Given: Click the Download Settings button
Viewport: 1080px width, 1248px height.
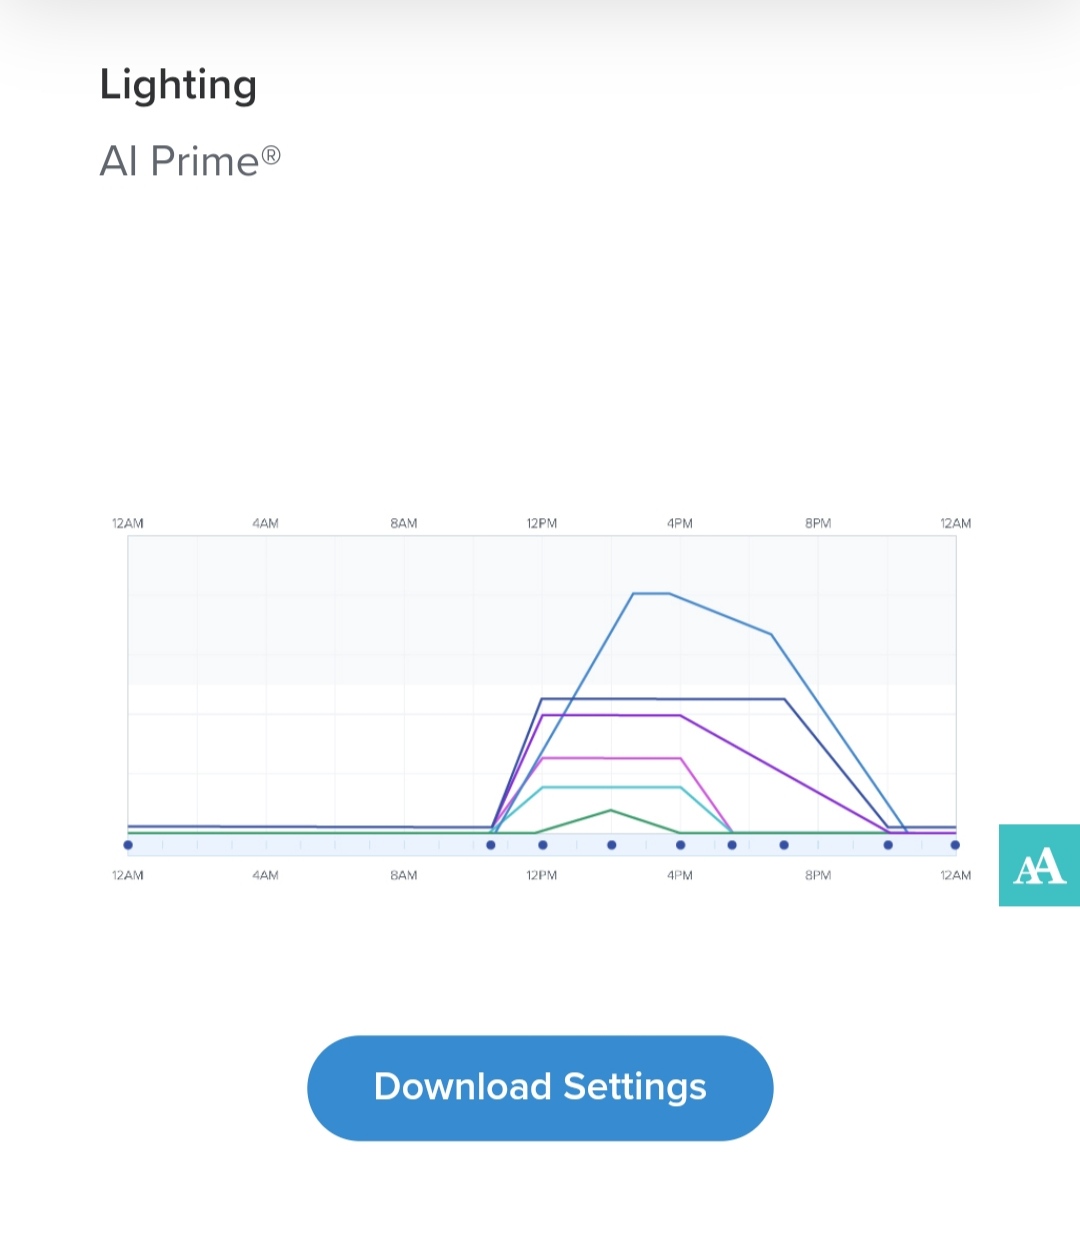Looking at the screenshot, I should point(540,1088).
